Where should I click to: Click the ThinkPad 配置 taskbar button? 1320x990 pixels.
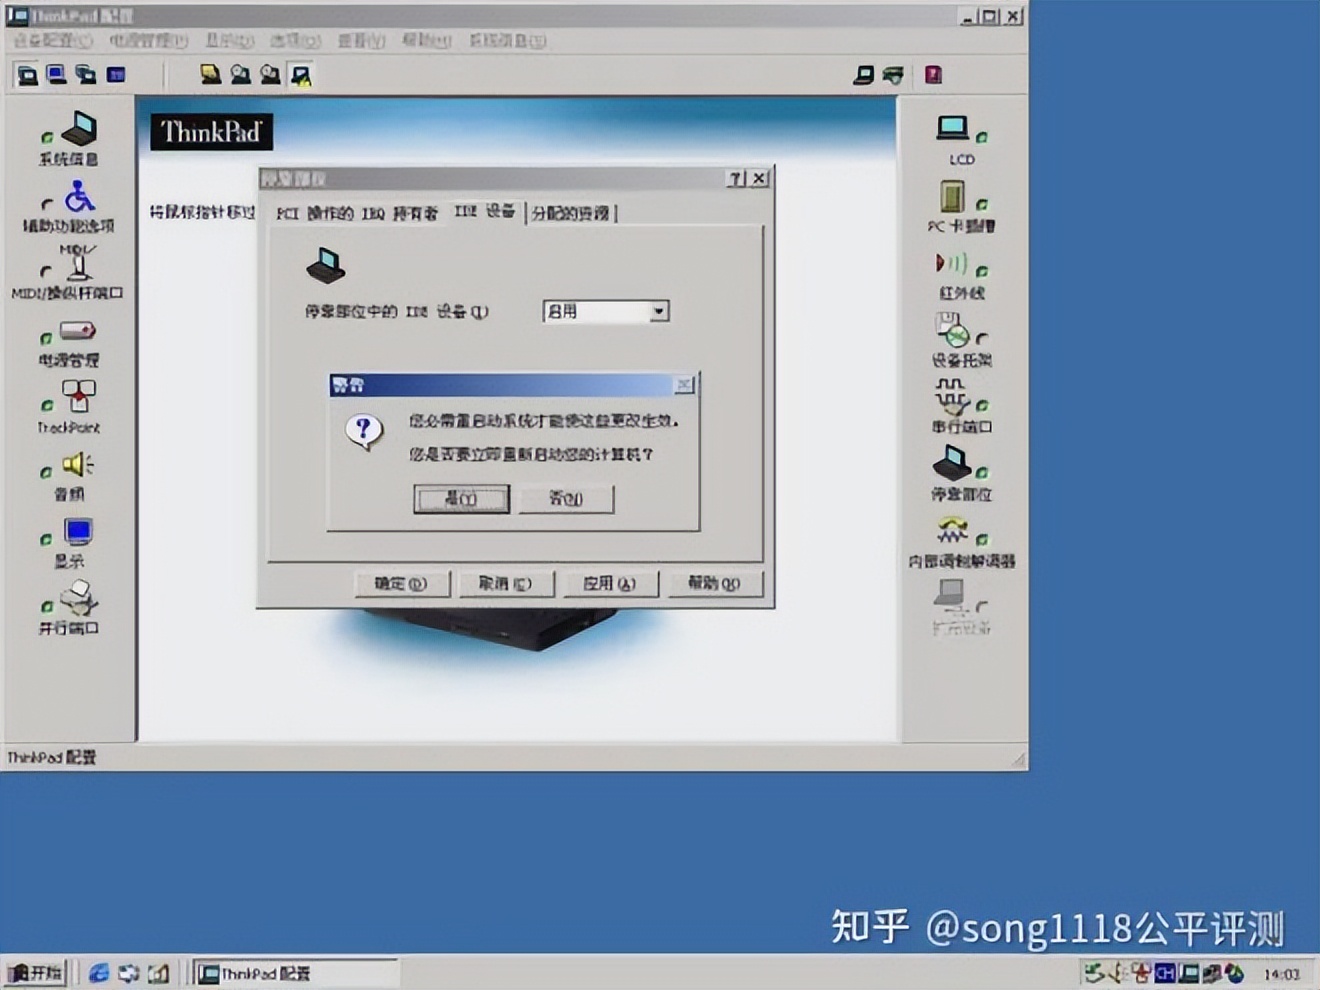[x=295, y=973]
